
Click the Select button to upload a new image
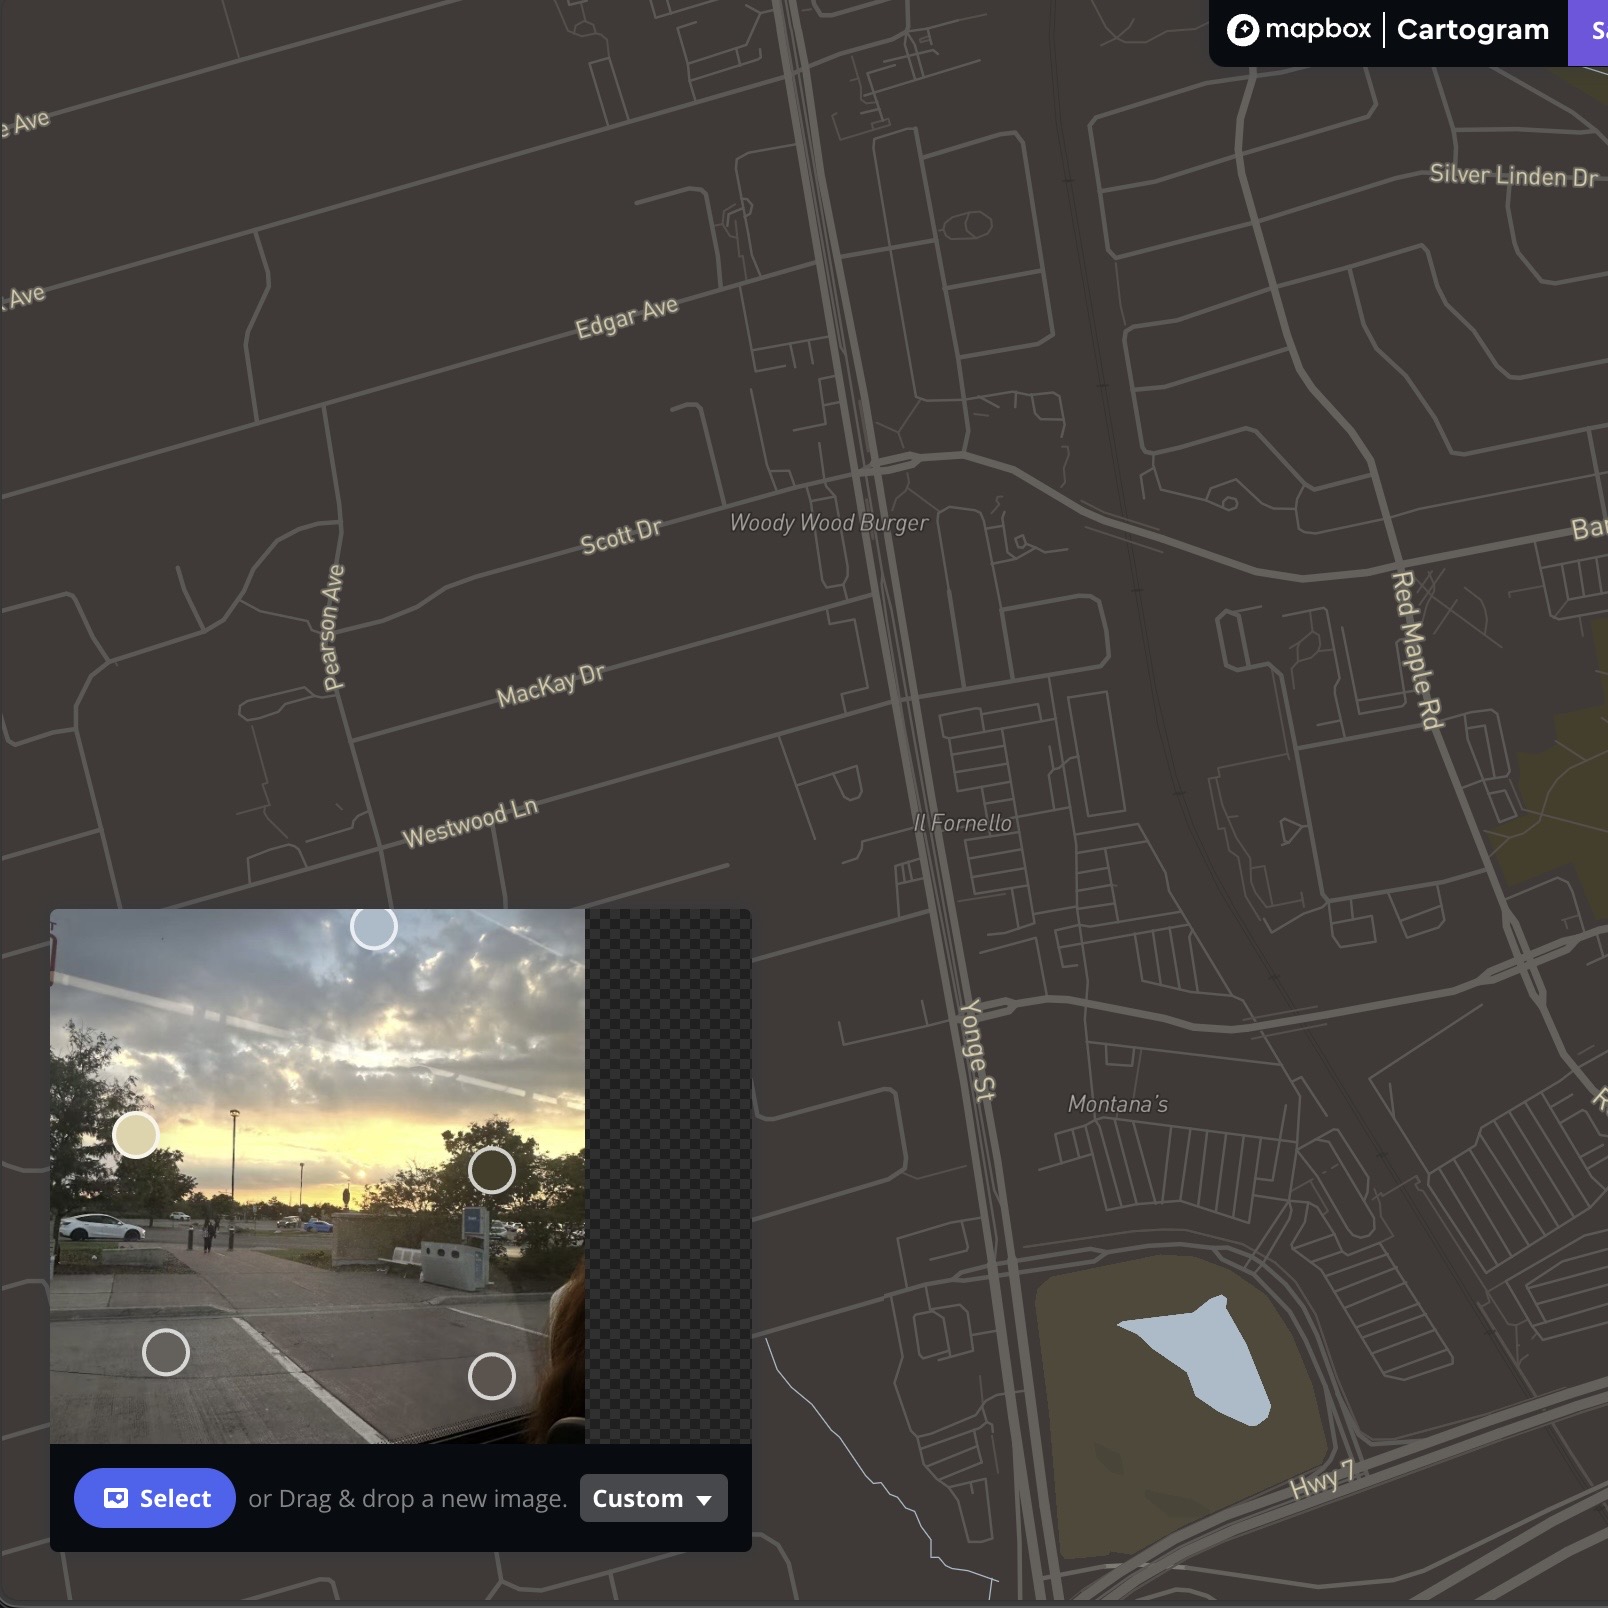pos(154,1497)
